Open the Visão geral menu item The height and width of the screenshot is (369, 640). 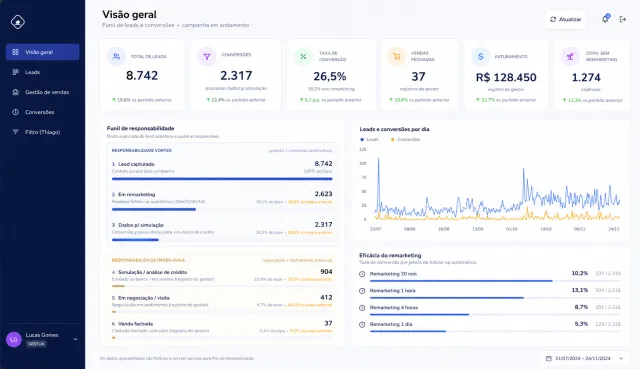[42, 52]
